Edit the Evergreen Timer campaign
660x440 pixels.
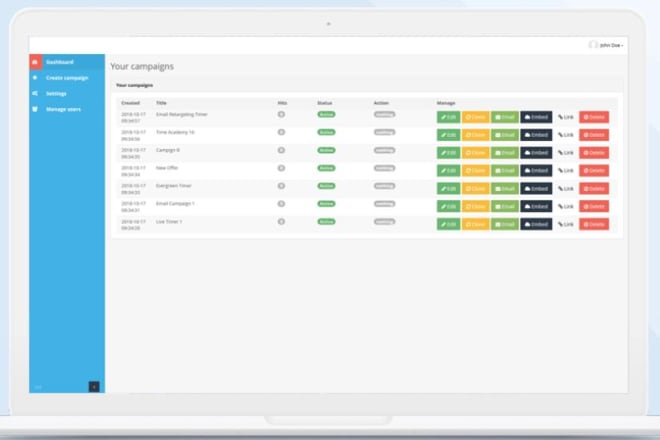point(448,189)
